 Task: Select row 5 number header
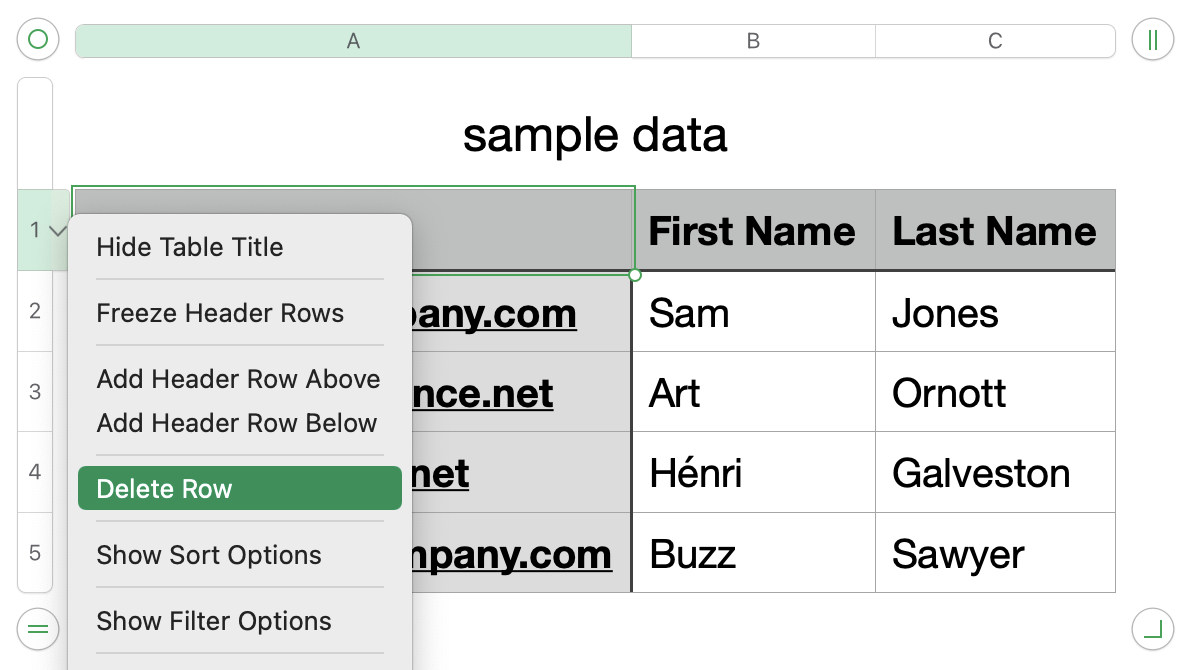coord(35,552)
